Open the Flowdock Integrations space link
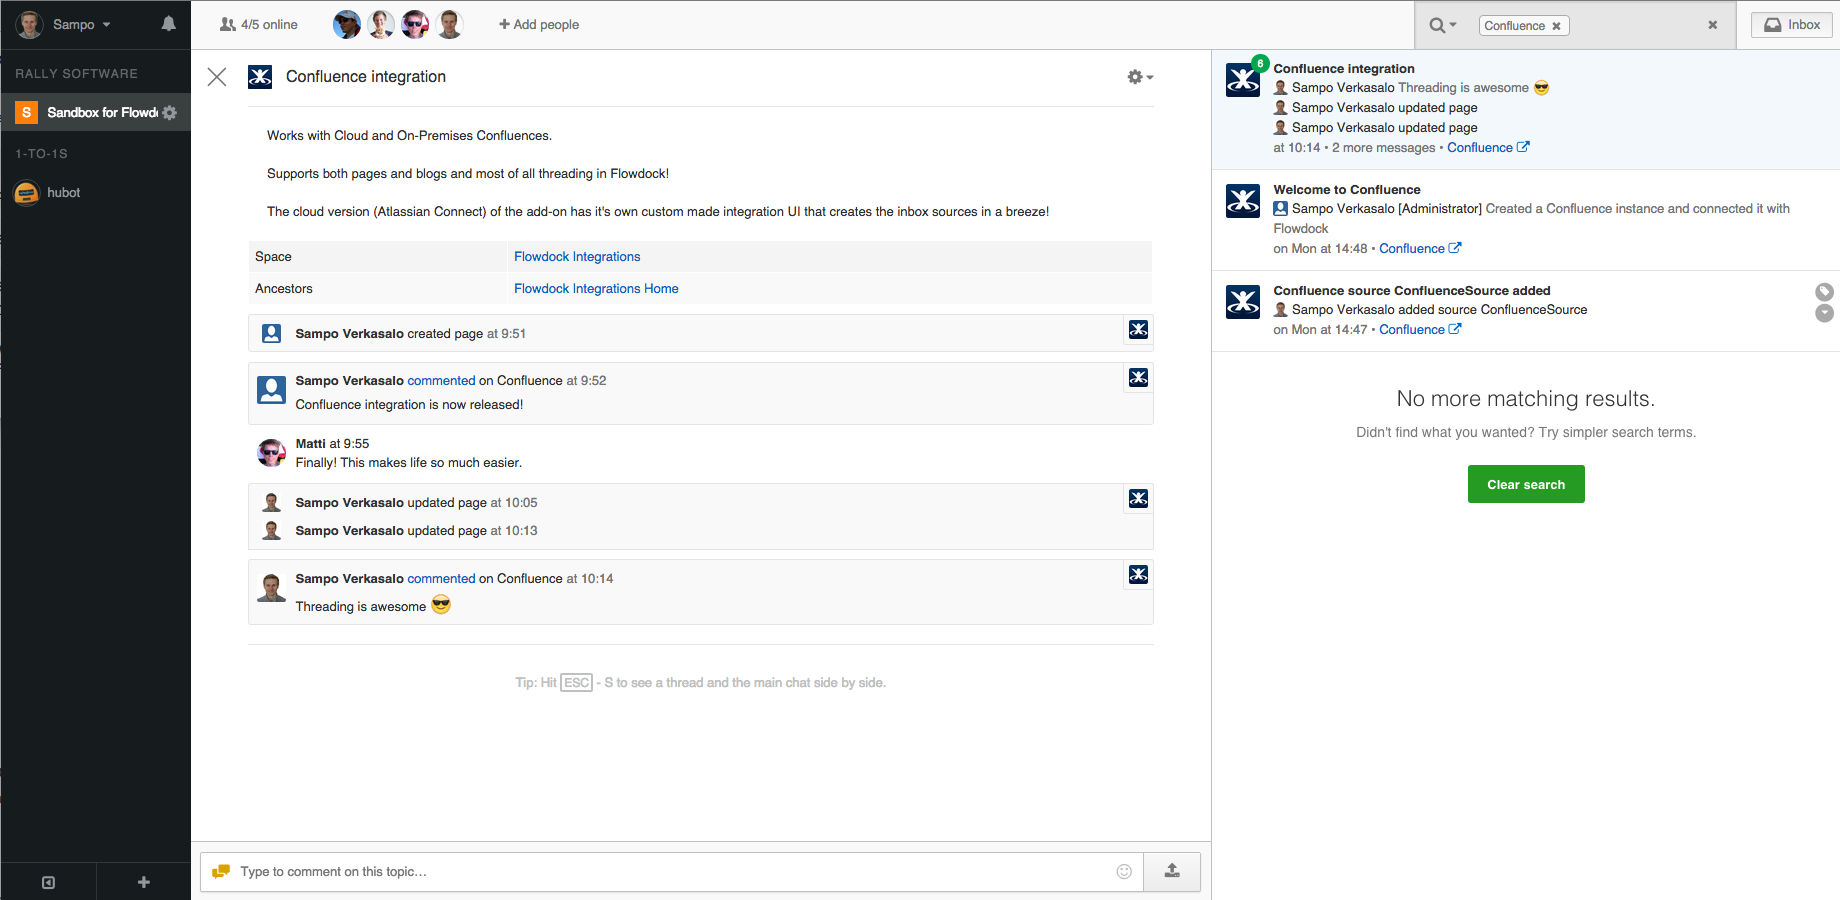This screenshot has height=900, width=1840. (577, 257)
